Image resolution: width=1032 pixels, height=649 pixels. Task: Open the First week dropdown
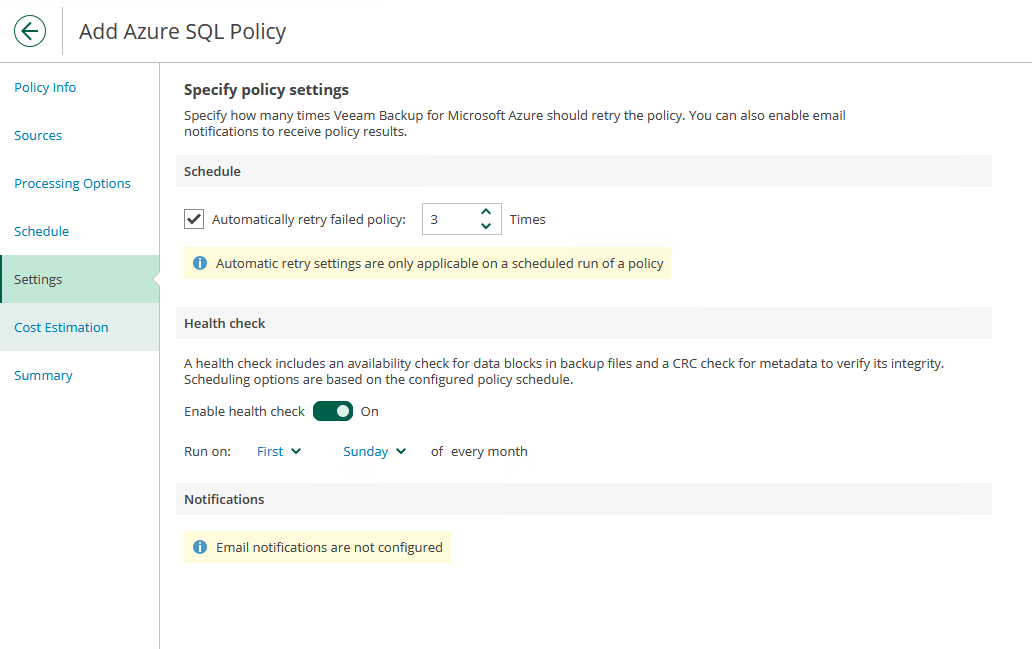279,451
